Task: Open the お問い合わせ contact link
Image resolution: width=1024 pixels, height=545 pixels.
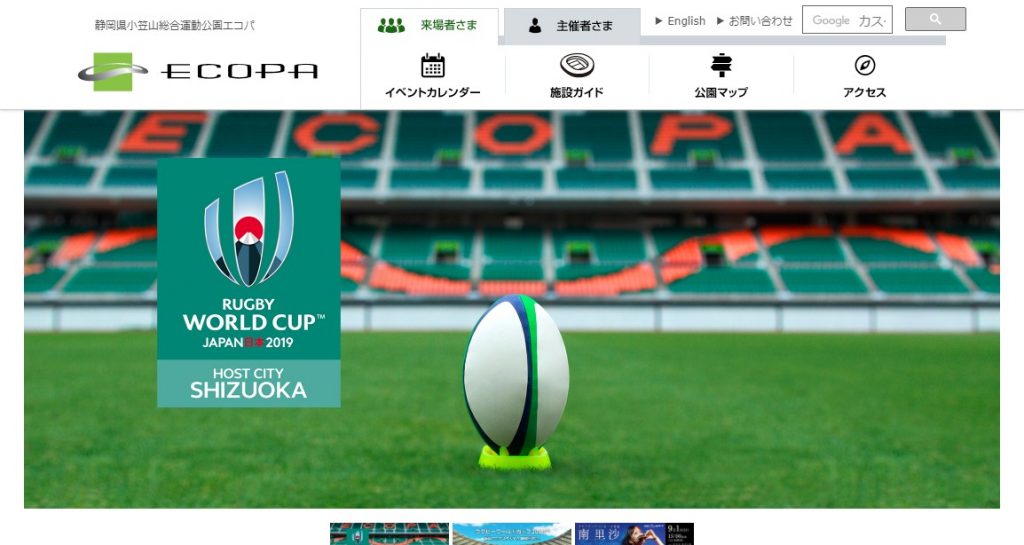Action: tap(754, 21)
